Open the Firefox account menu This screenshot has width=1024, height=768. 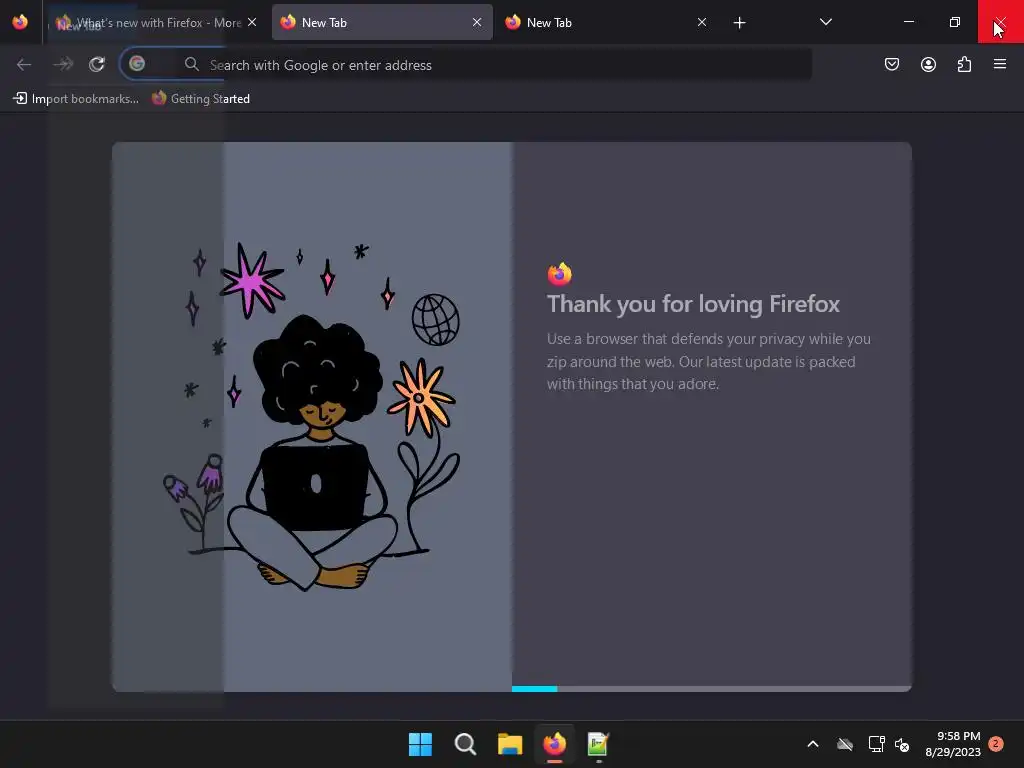click(928, 64)
